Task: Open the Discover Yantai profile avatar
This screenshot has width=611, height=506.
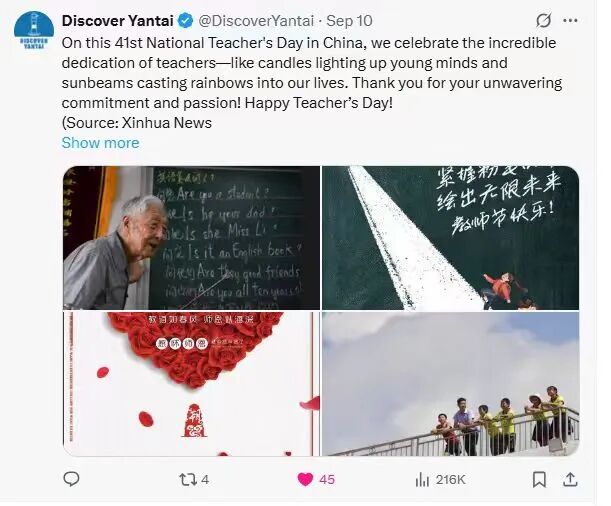Action: tap(34, 30)
